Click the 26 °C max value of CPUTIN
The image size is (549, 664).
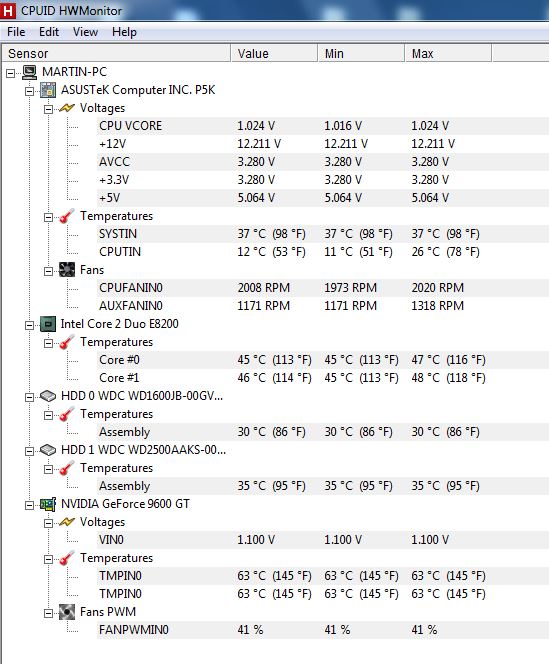point(445,252)
